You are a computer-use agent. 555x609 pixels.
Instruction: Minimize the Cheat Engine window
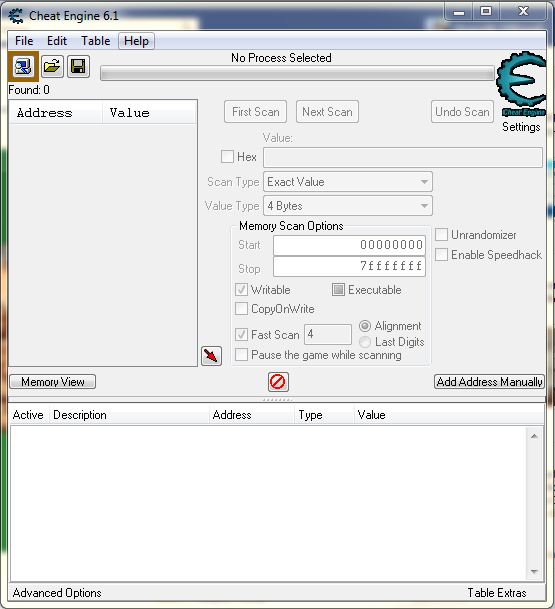tap(459, 12)
